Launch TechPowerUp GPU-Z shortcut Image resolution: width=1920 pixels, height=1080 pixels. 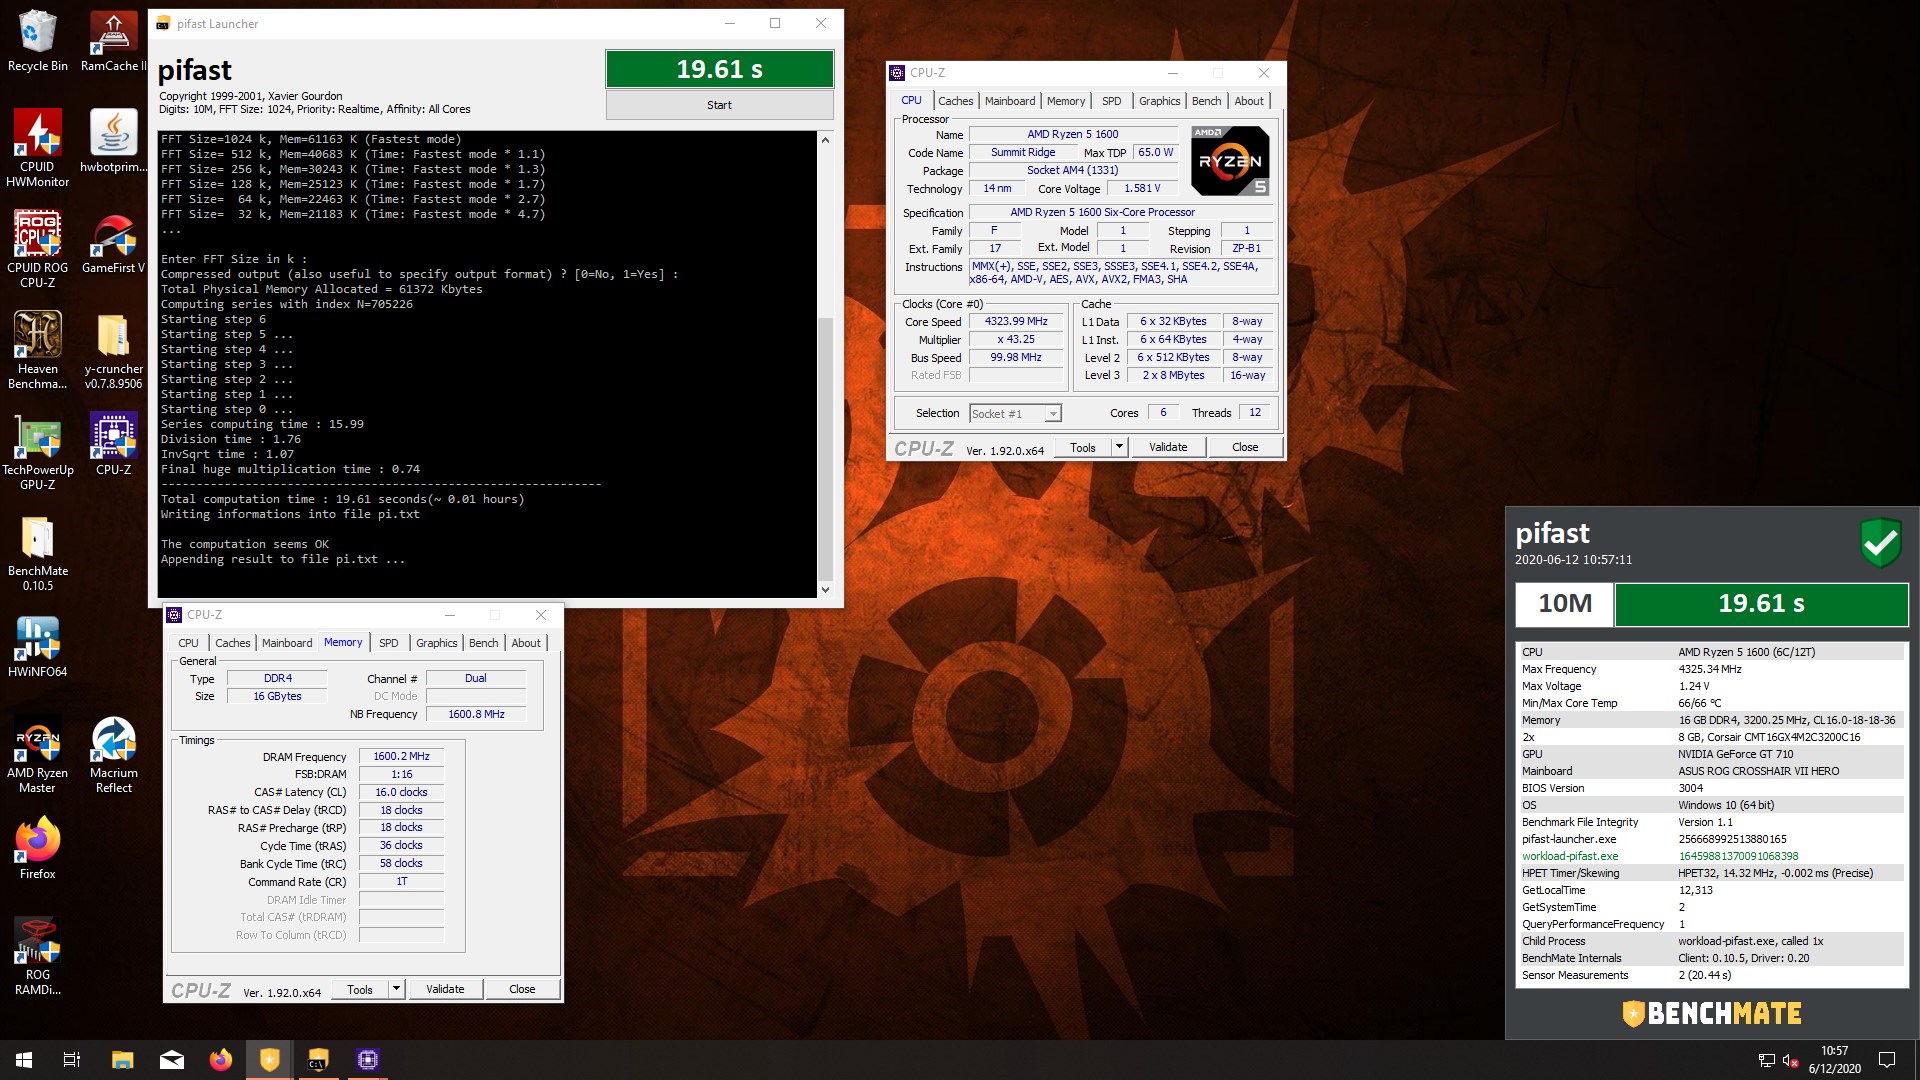tap(38, 451)
